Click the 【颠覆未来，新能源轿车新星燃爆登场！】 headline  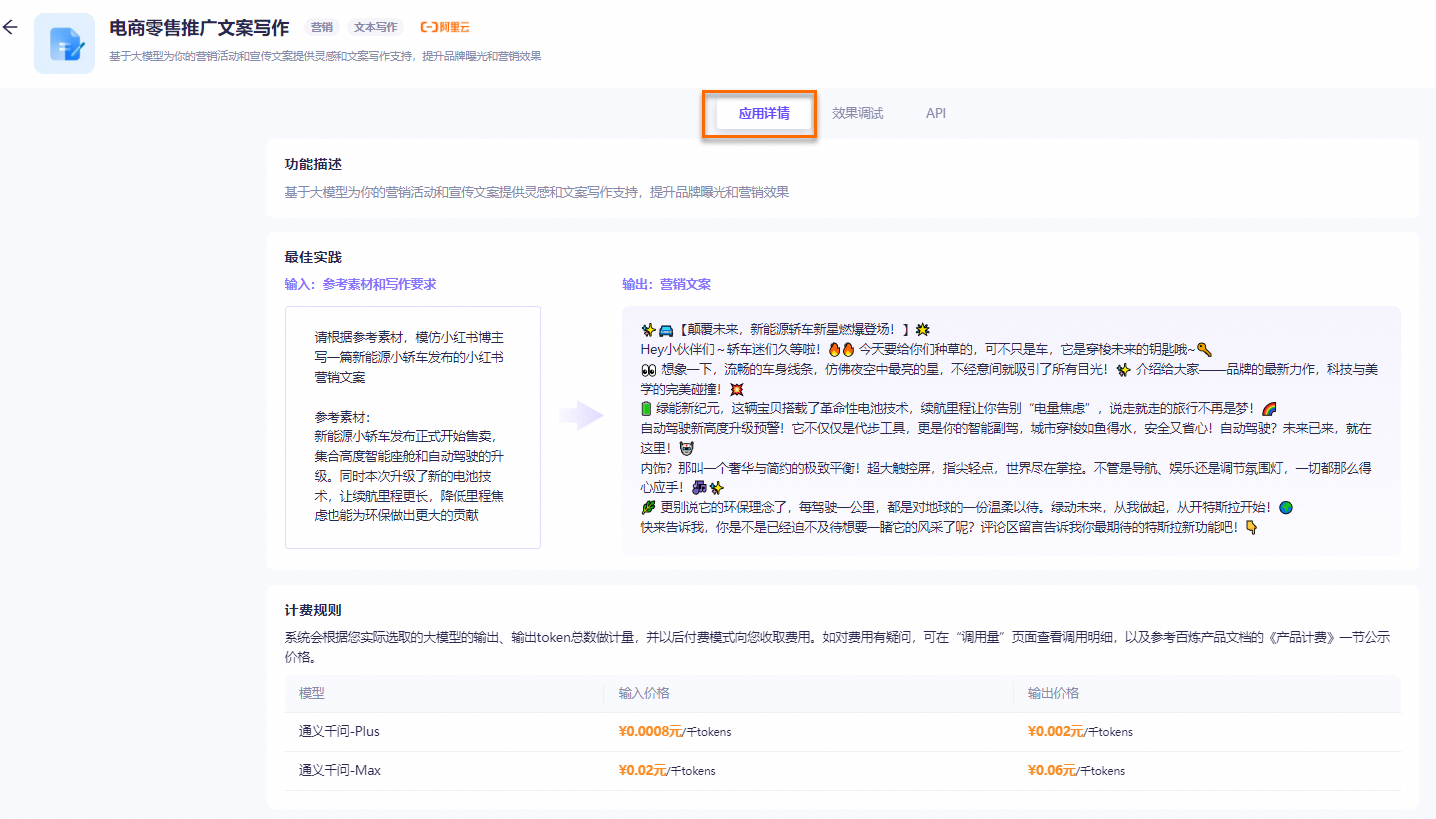(797, 329)
